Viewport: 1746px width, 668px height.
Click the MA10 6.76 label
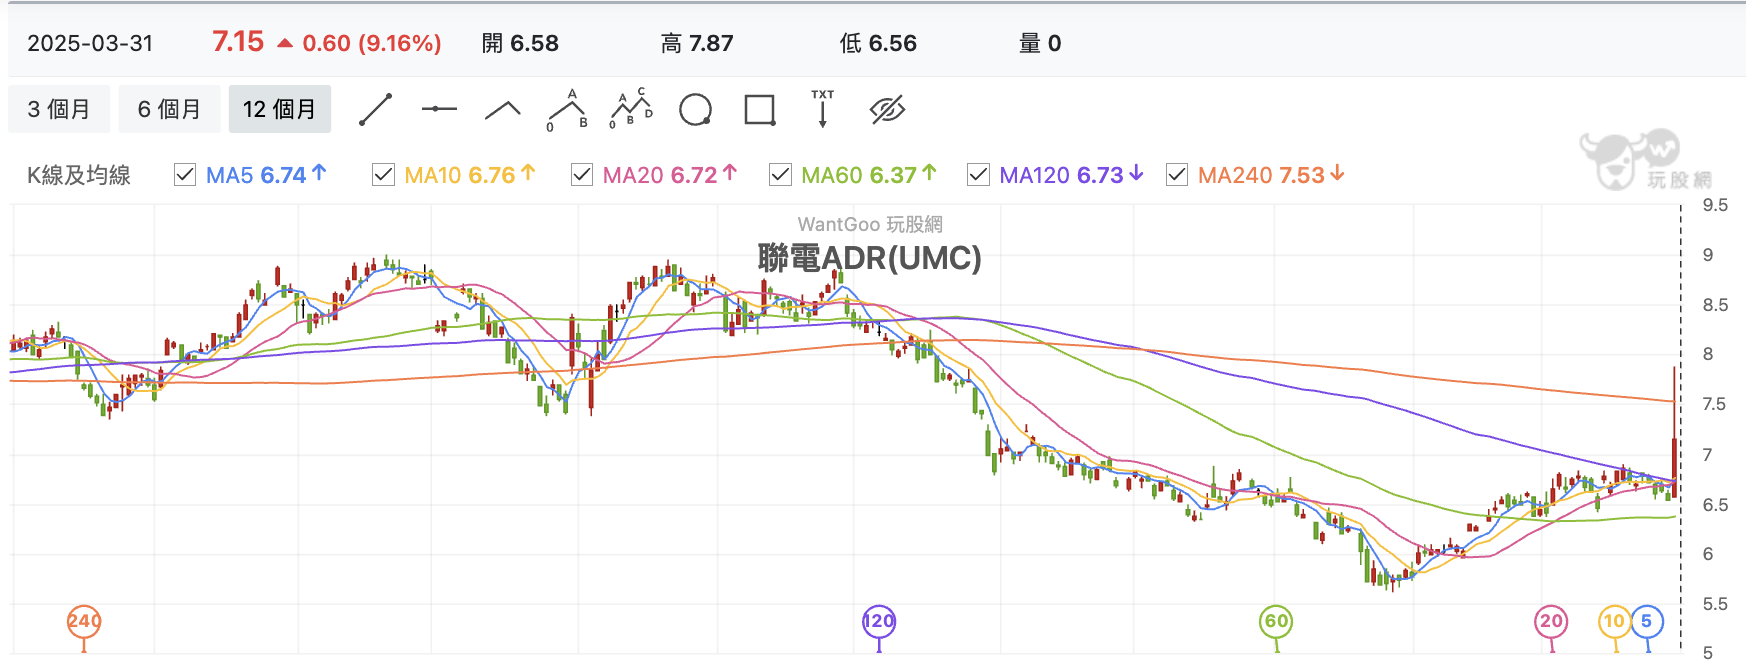click(x=470, y=175)
